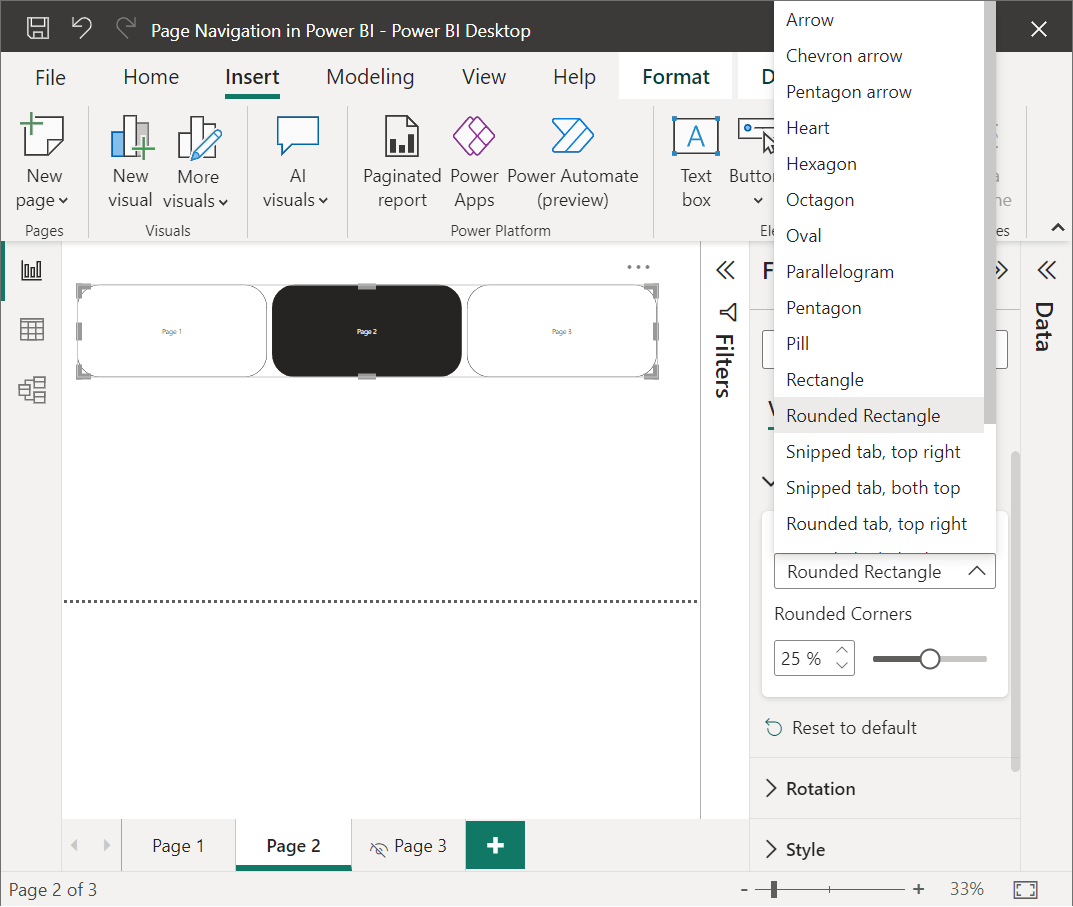Choose Hexagon from the shape list
The width and height of the screenshot is (1073, 907).
pos(819,163)
